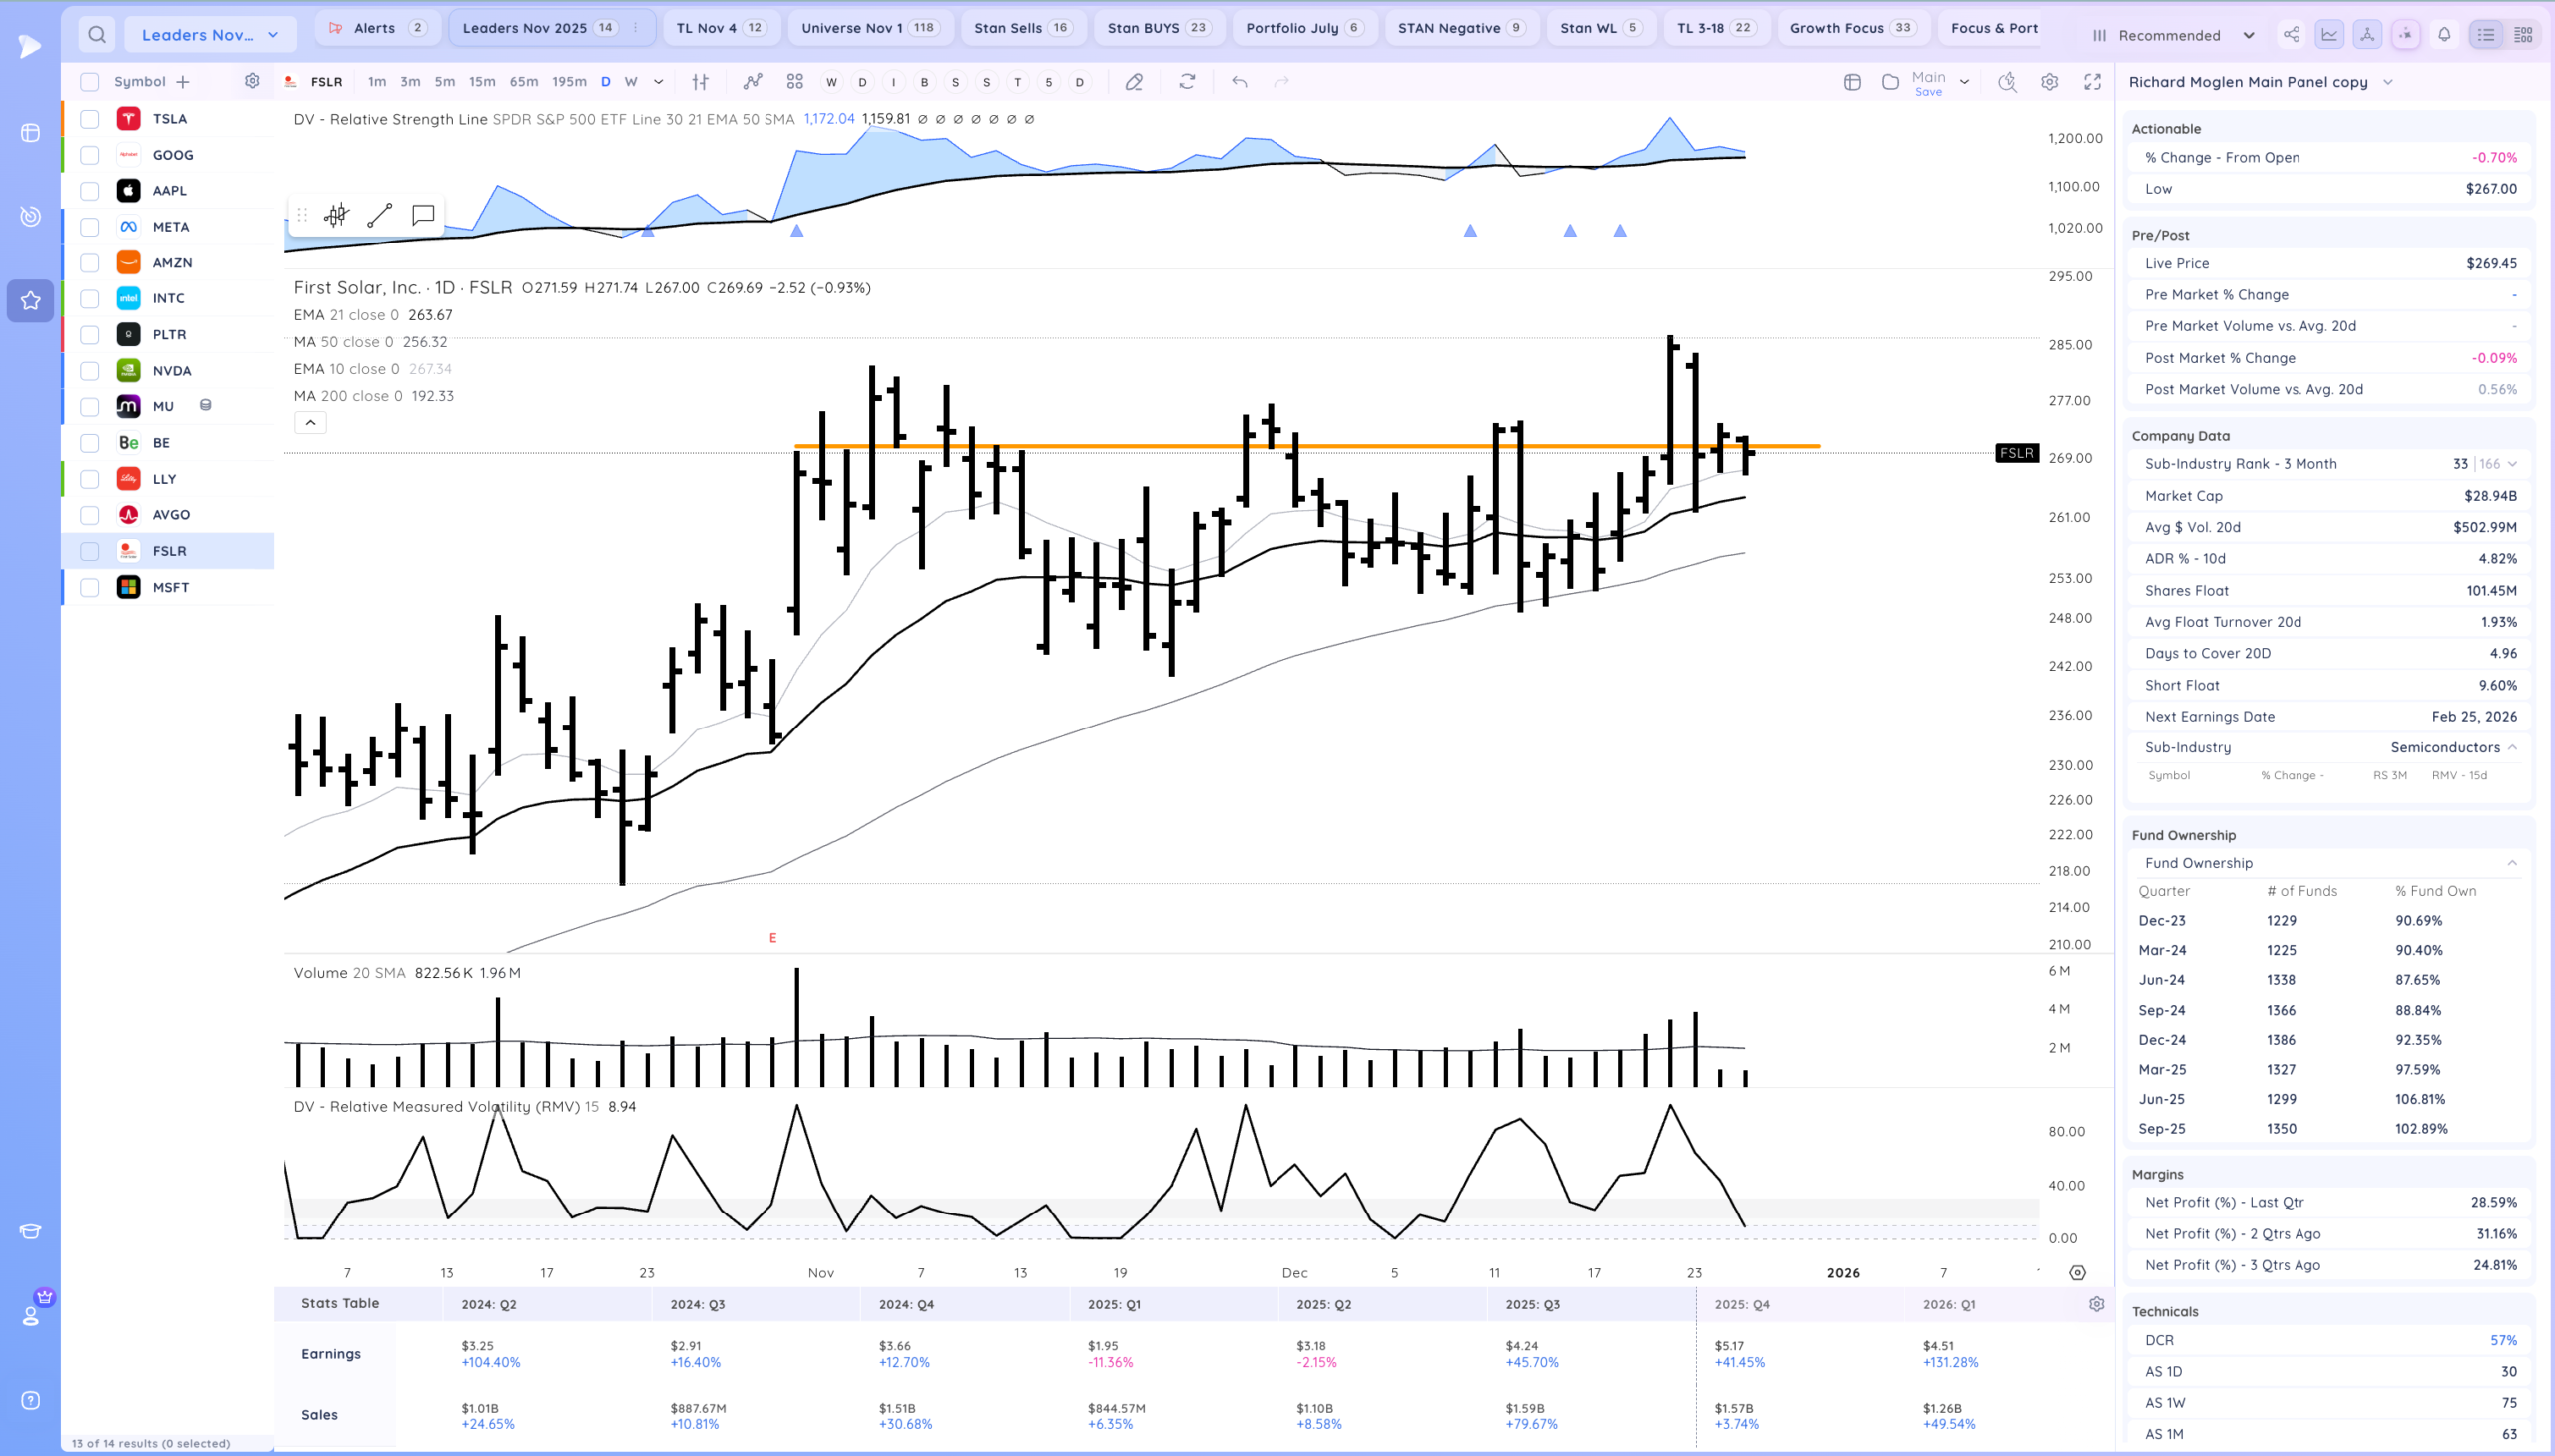Click the undo arrow in chart toolbar
The height and width of the screenshot is (1456, 2555).
pyautogui.click(x=1239, y=82)
